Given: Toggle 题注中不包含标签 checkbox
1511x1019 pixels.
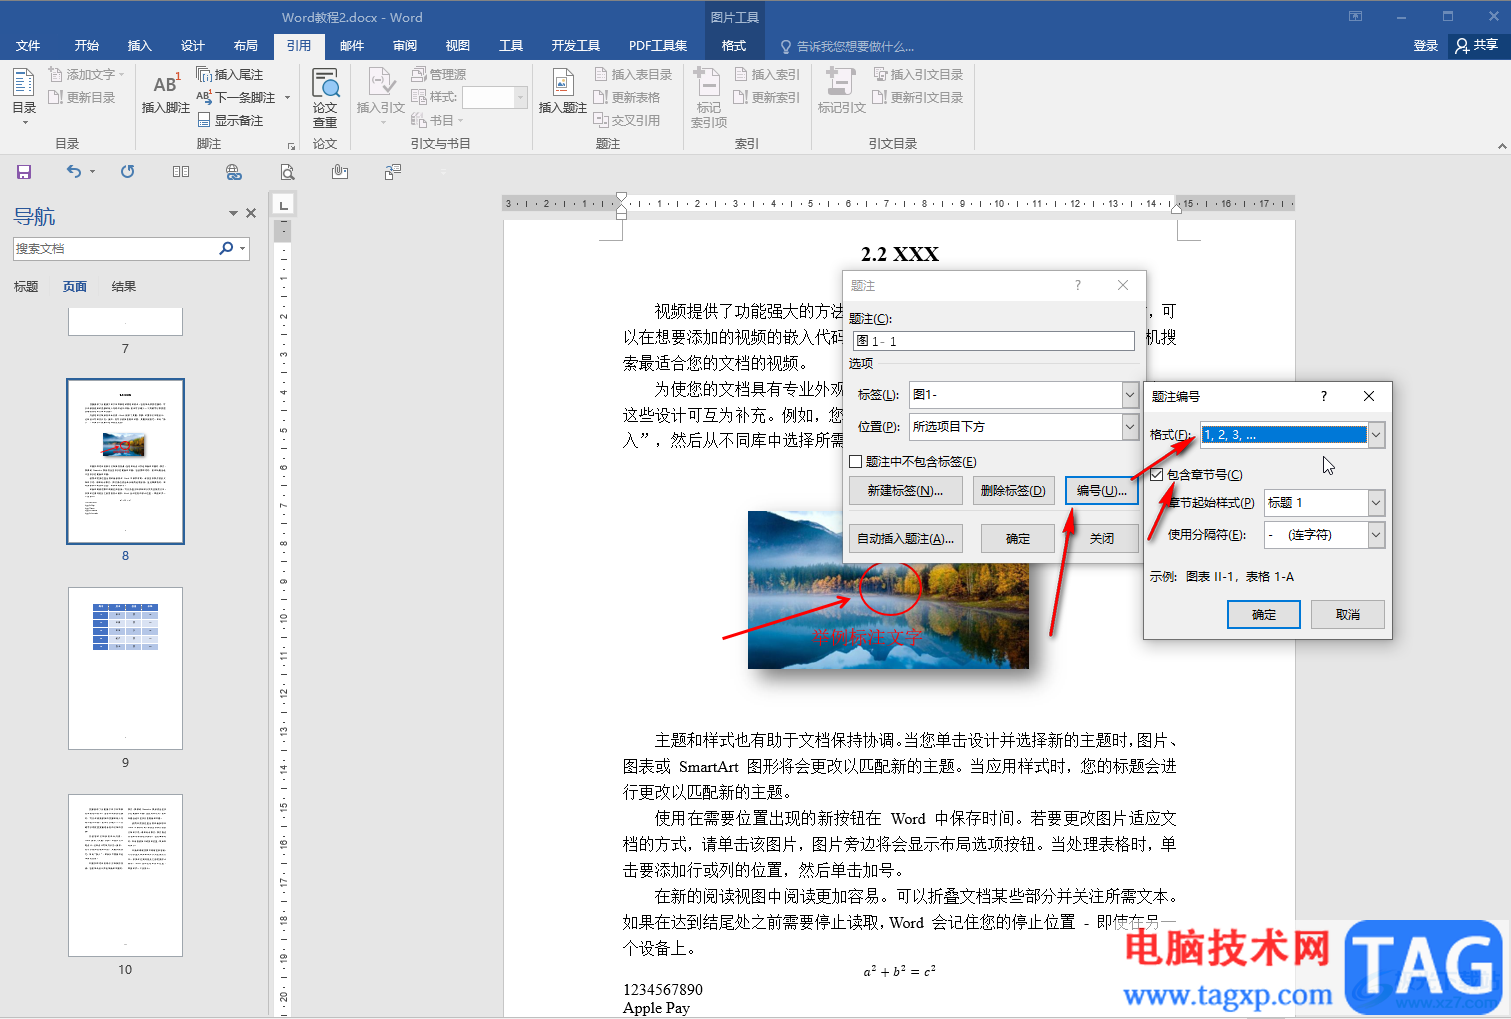Looking at the screenshot, I should 855,462.
